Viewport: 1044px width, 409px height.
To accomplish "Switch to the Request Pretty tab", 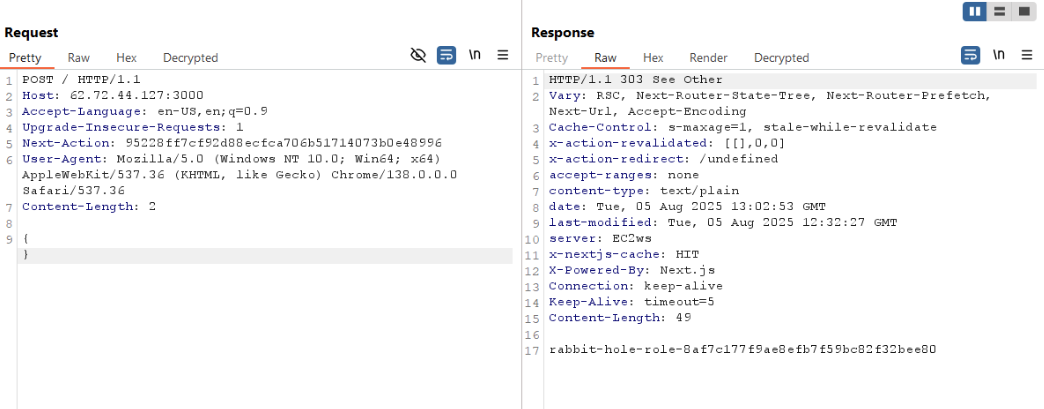I will point(25,58).
